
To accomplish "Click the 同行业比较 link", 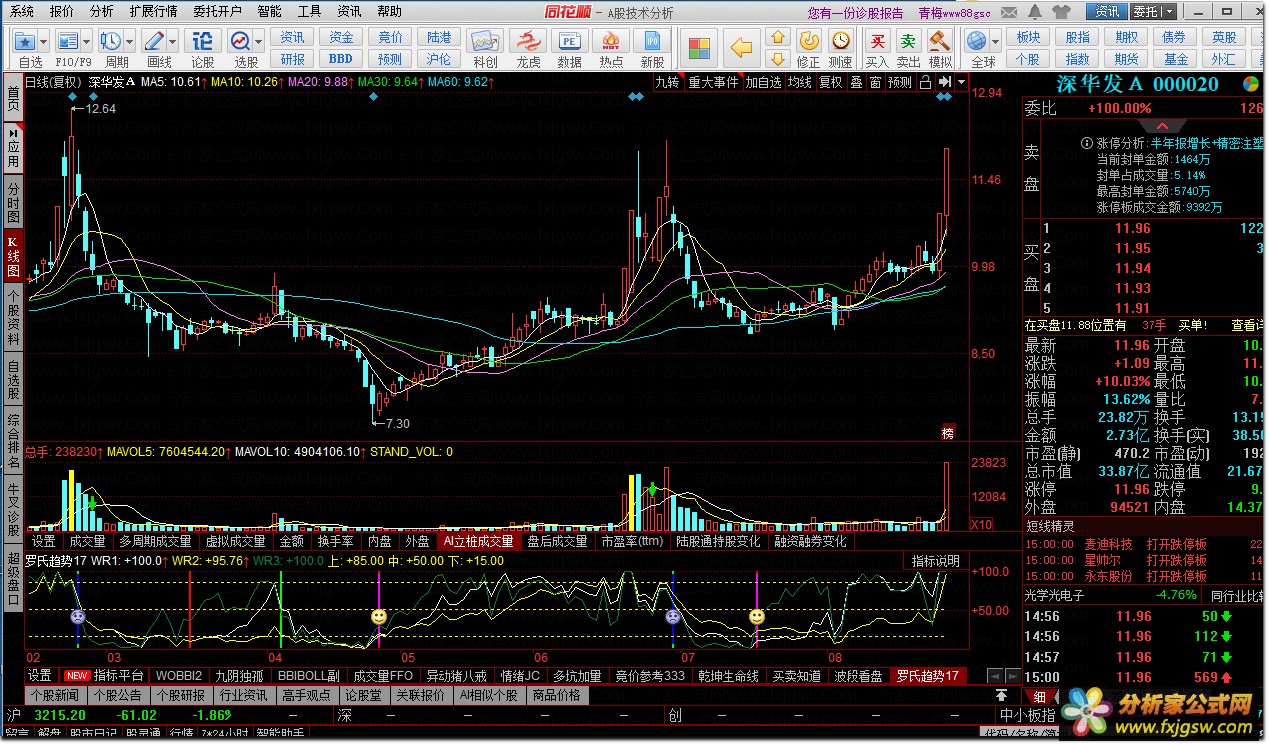I will coord(1237,594).
